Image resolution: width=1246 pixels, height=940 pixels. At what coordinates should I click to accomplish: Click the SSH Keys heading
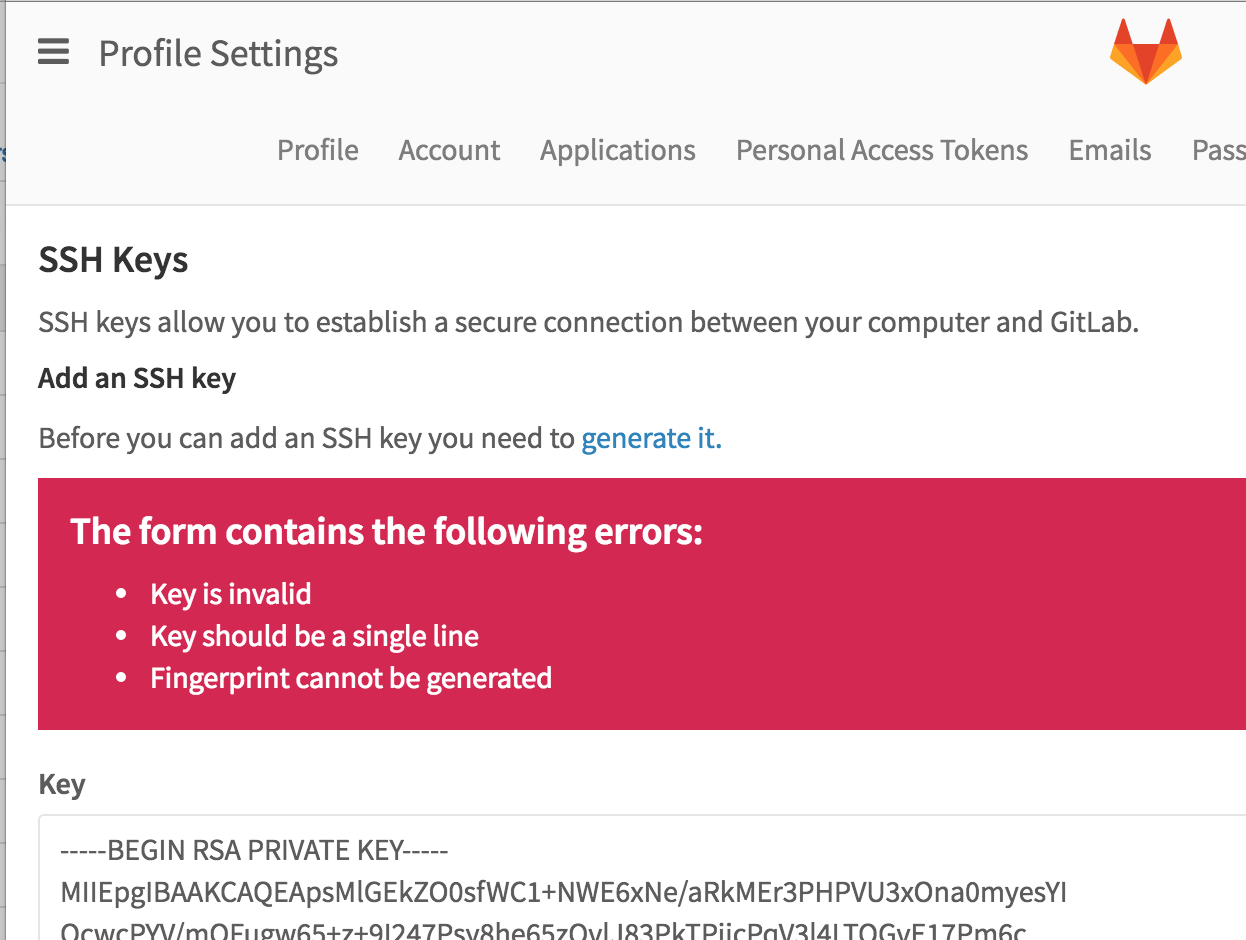113,260
